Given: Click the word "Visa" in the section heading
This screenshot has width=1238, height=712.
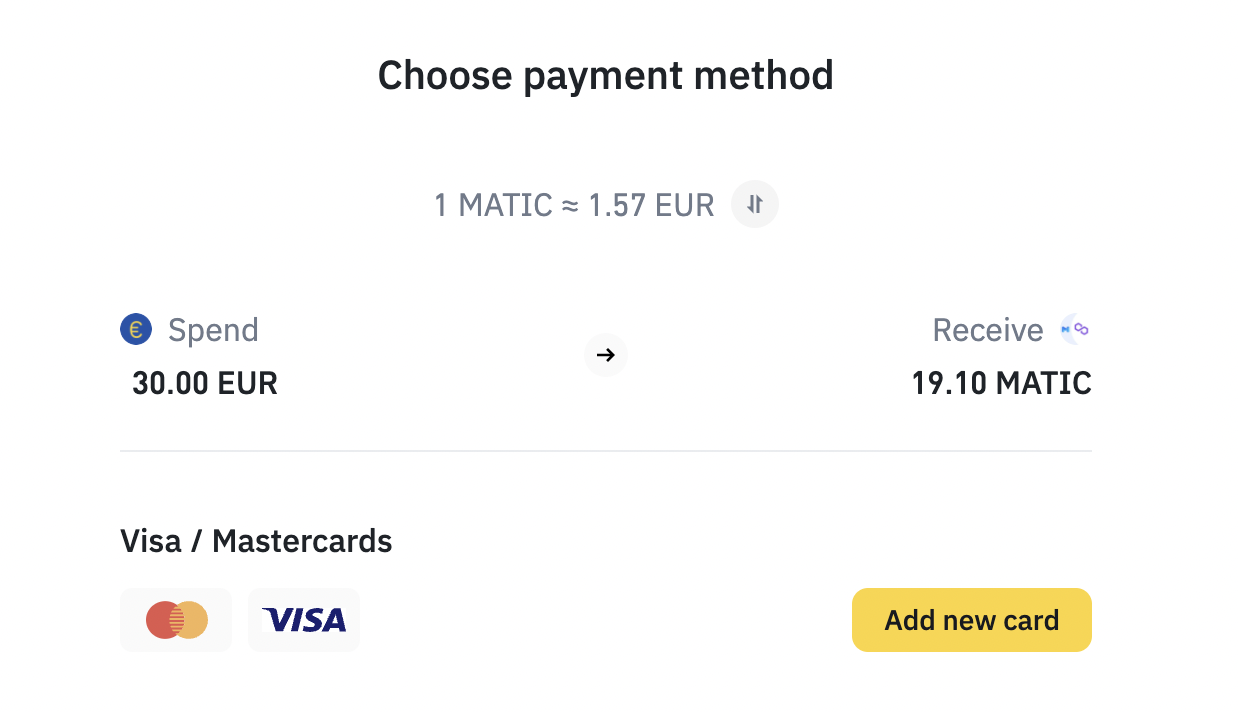Looking at the screenshot, I should (x=151, y=541).
